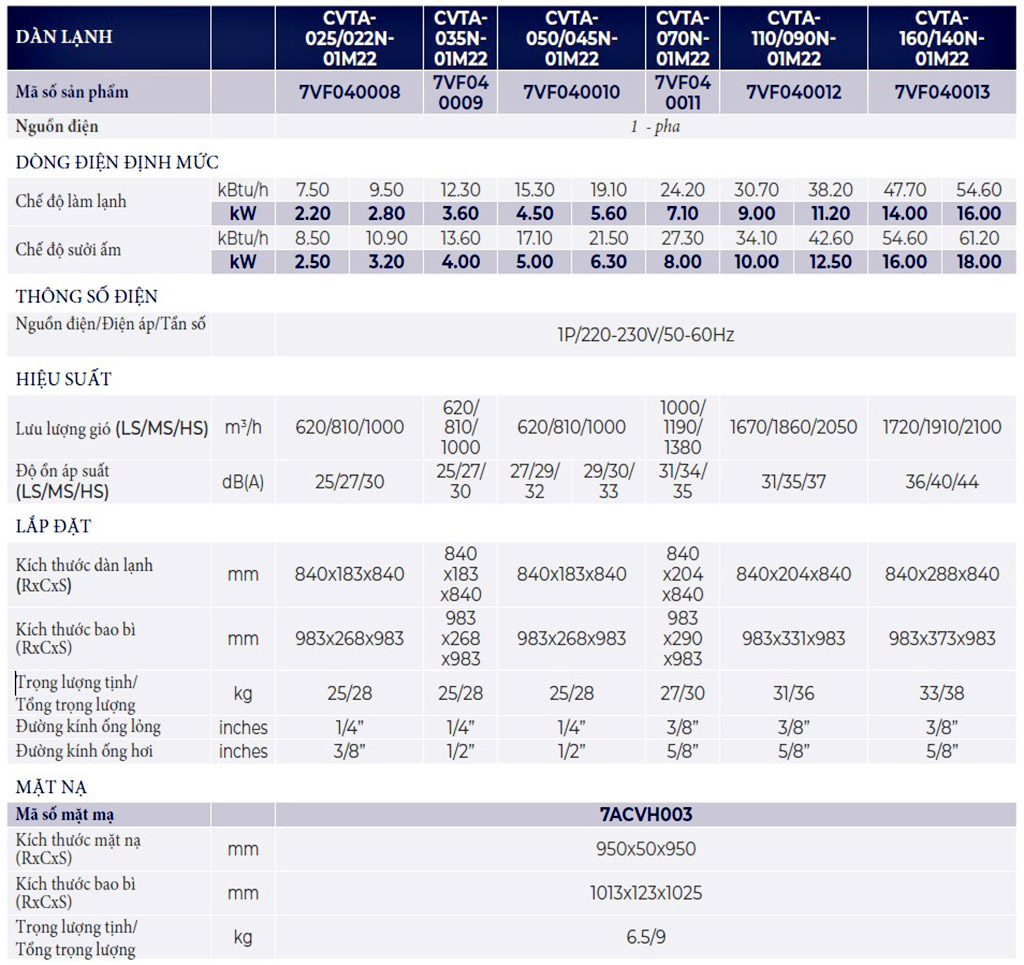This screenshot has height=965, width=1024.
Task: Click the panel weight value 6.5/9
Action: (645, 937)
